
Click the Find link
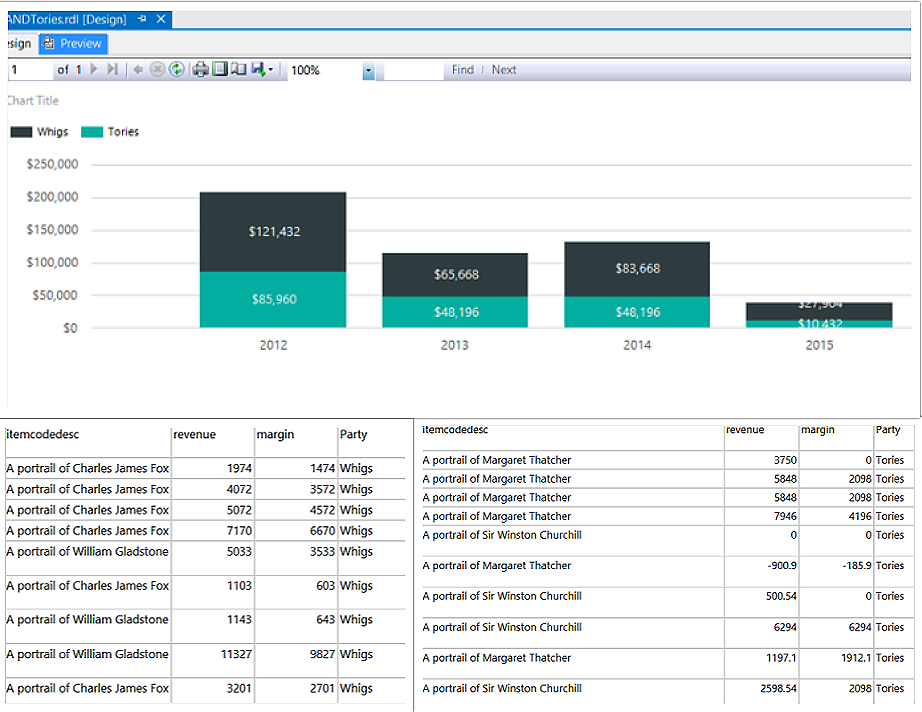[462, 70]
